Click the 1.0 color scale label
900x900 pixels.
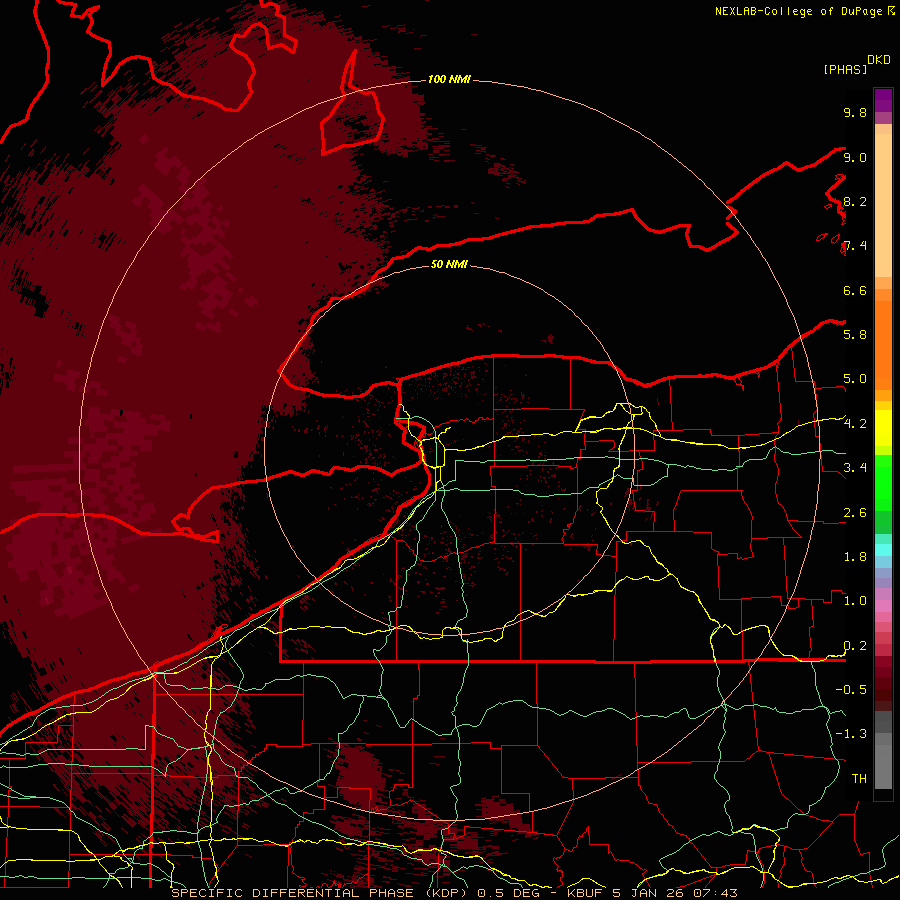(x=855, y=601)
